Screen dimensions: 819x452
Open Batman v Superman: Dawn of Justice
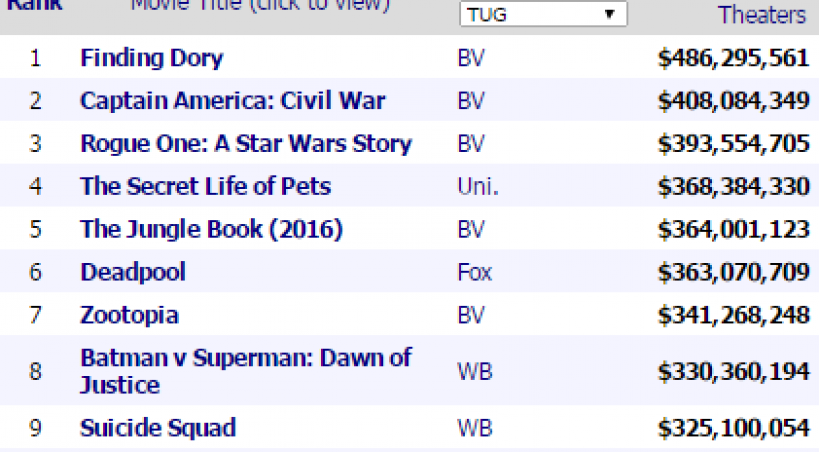245,371
